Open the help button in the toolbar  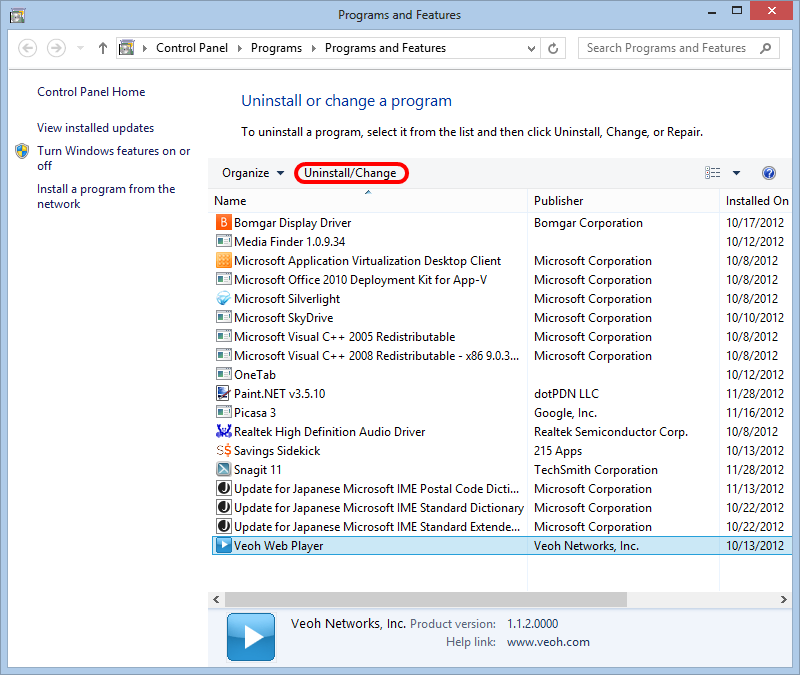point(769,173)
